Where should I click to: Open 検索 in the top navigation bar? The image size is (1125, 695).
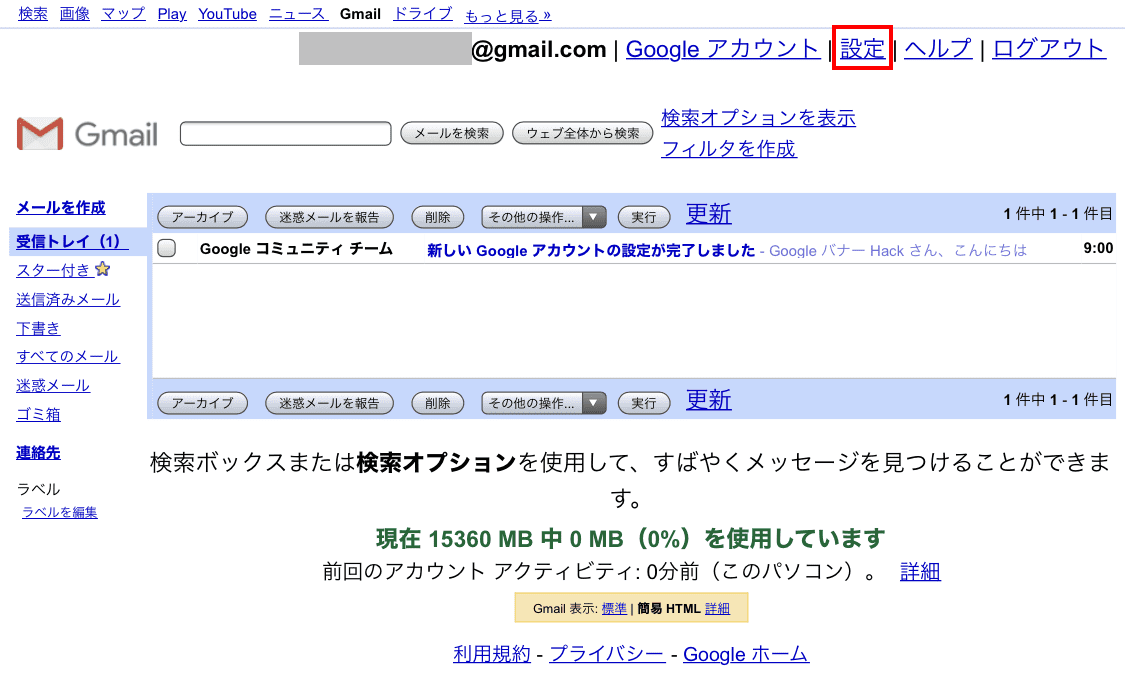click(x=33, y=14)
